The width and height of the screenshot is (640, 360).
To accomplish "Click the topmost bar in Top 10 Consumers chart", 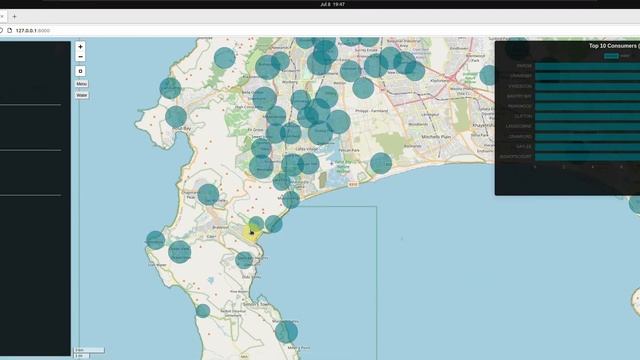I will coord(587,66).
